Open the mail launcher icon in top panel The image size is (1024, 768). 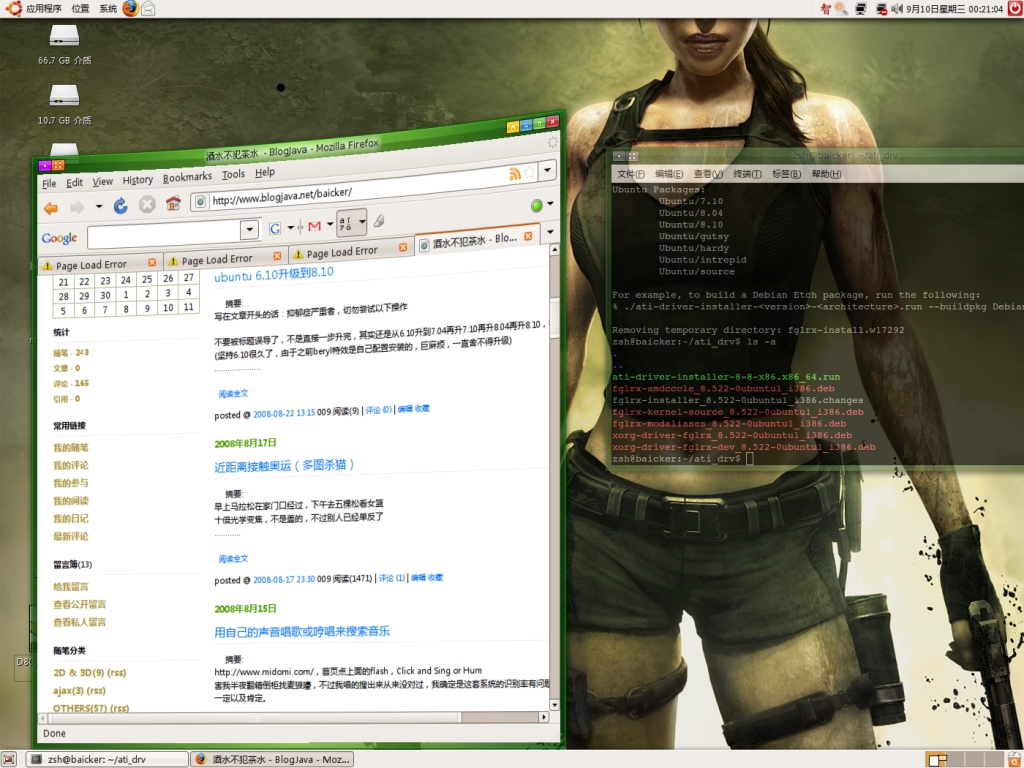click(x=148, y=8)
